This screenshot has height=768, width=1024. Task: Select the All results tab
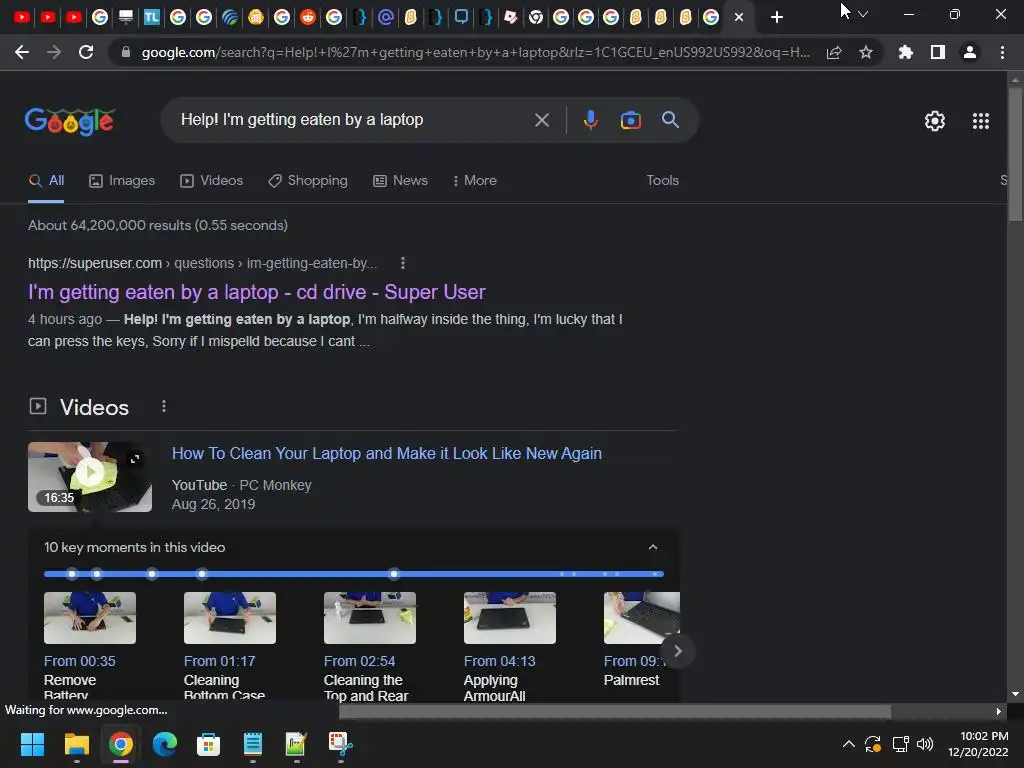46,181
